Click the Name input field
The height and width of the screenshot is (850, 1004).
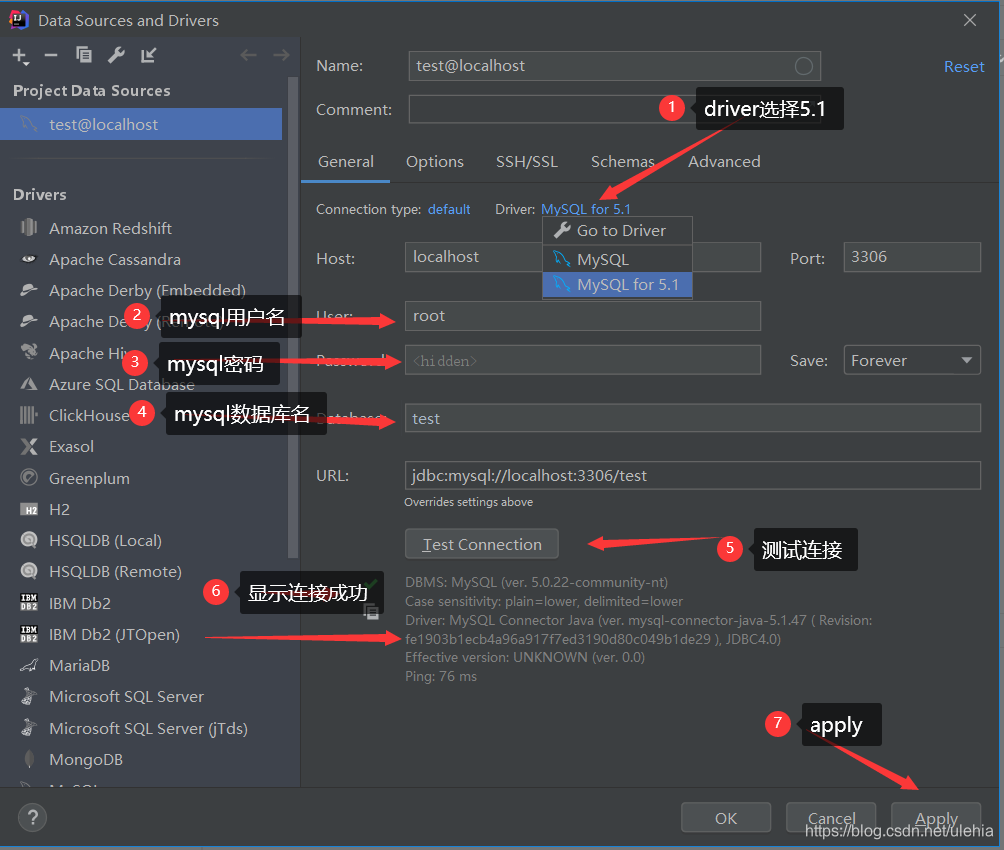[615, 66]
